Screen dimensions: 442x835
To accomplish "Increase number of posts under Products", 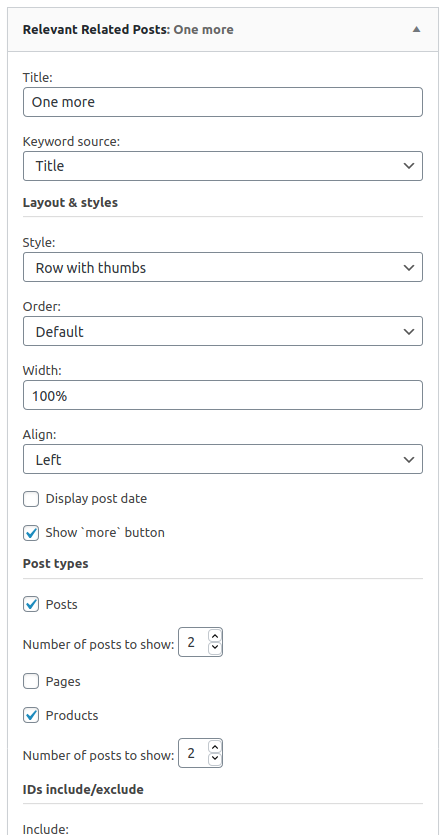I will (x=215, y=747).
